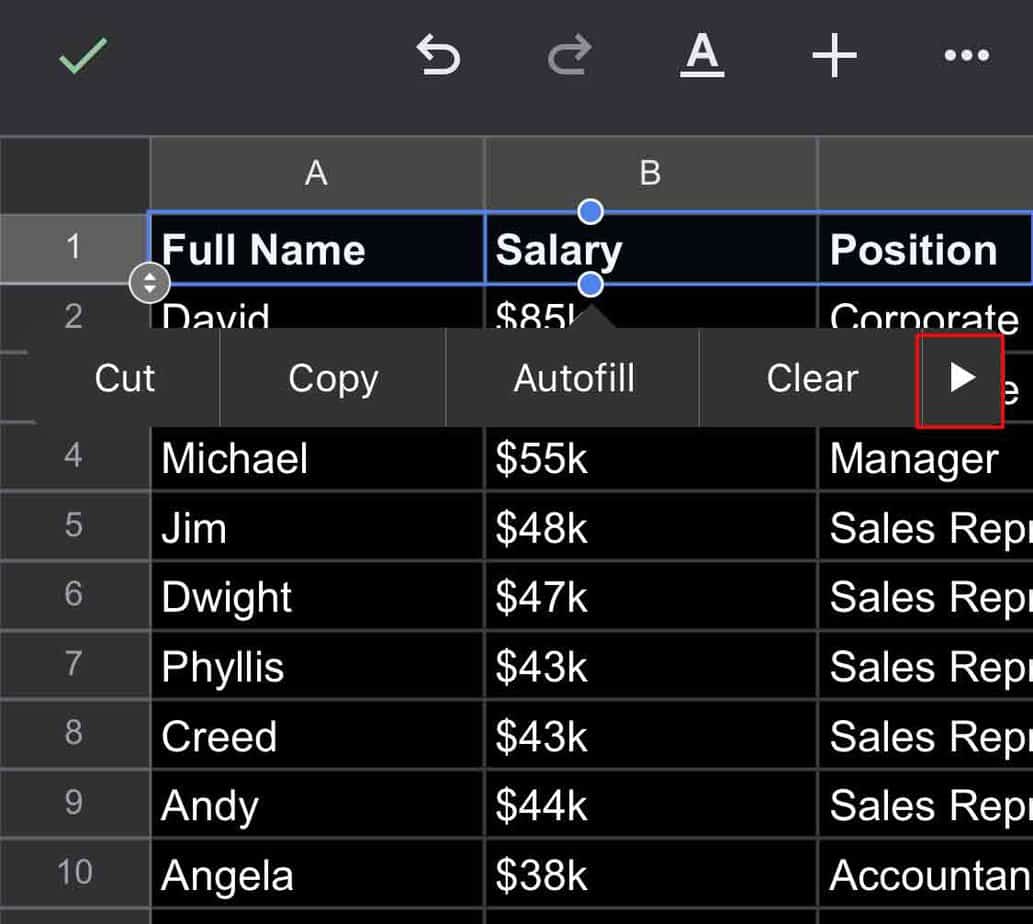1033x924 pixels.
Task: Select the cell containing Dwight
Action: pyautogui.click(x=315, y=597)
